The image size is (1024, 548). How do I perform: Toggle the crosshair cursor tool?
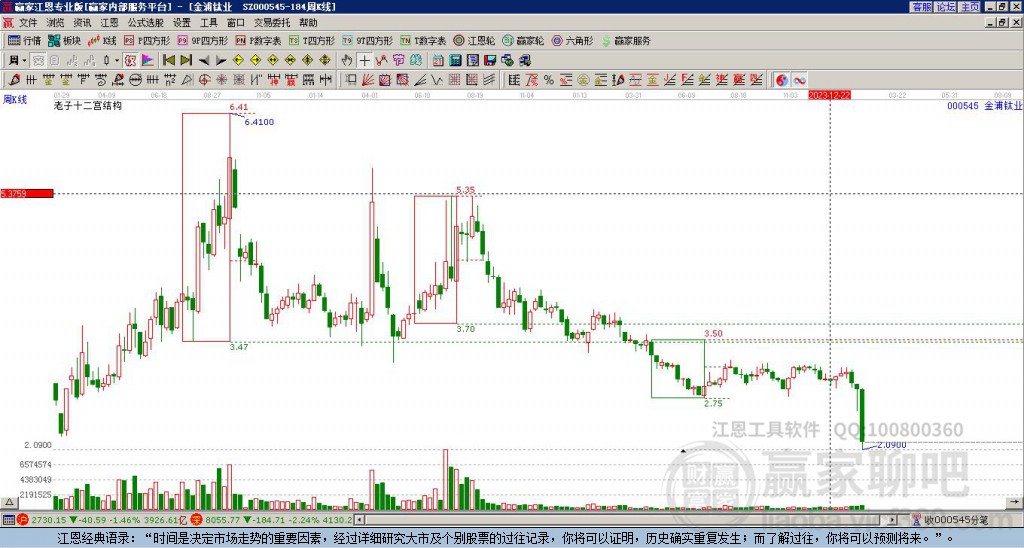click(x=364, y=61)
